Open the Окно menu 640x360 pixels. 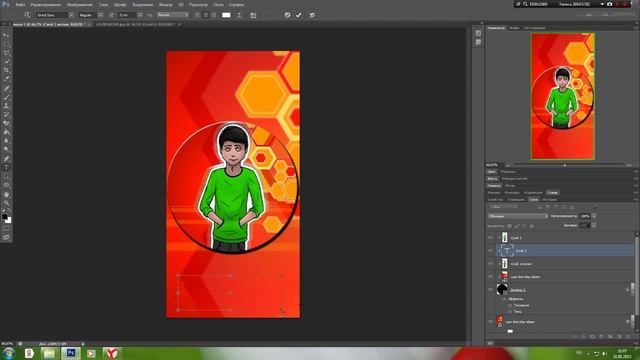[218, 4]
